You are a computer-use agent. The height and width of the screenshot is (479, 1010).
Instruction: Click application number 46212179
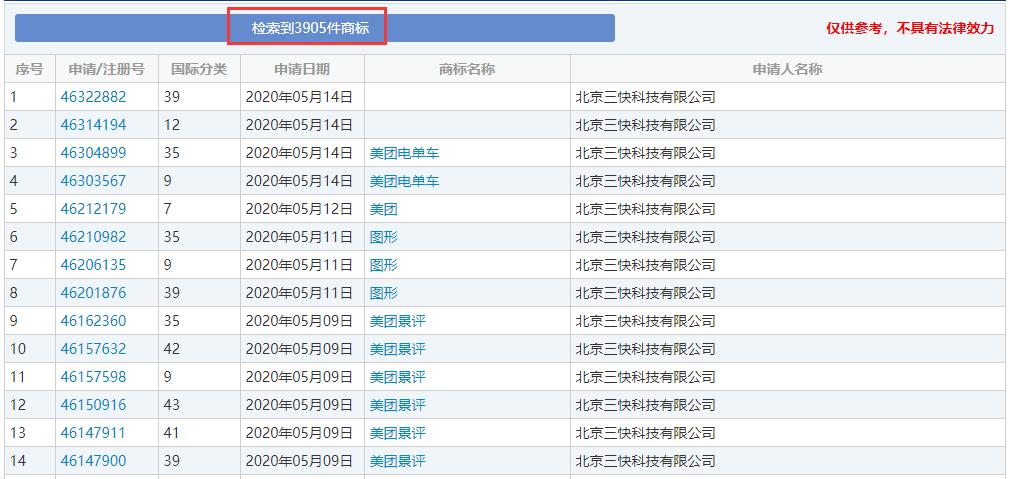pyautogui.click(x=93, y=209)
